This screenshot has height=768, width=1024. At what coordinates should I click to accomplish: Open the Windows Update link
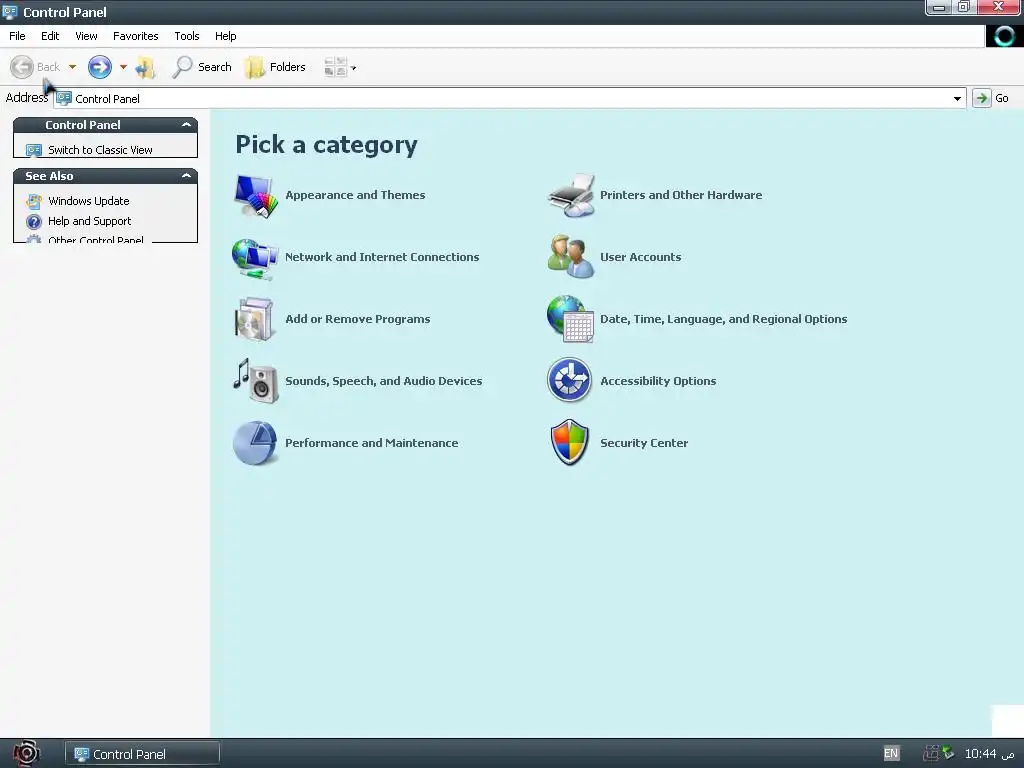point(89,201)
